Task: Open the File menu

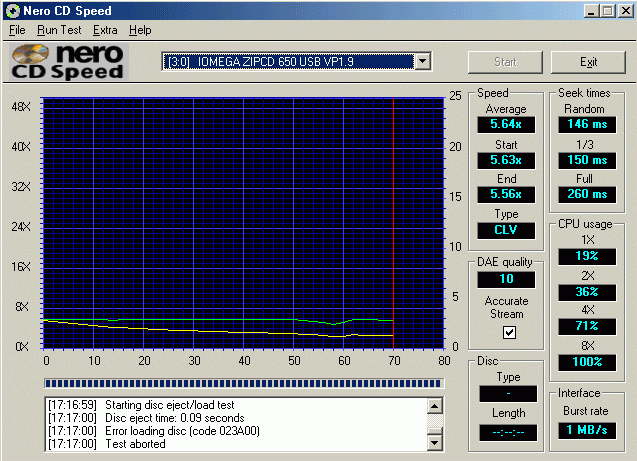Action: [x=17, y=30]
